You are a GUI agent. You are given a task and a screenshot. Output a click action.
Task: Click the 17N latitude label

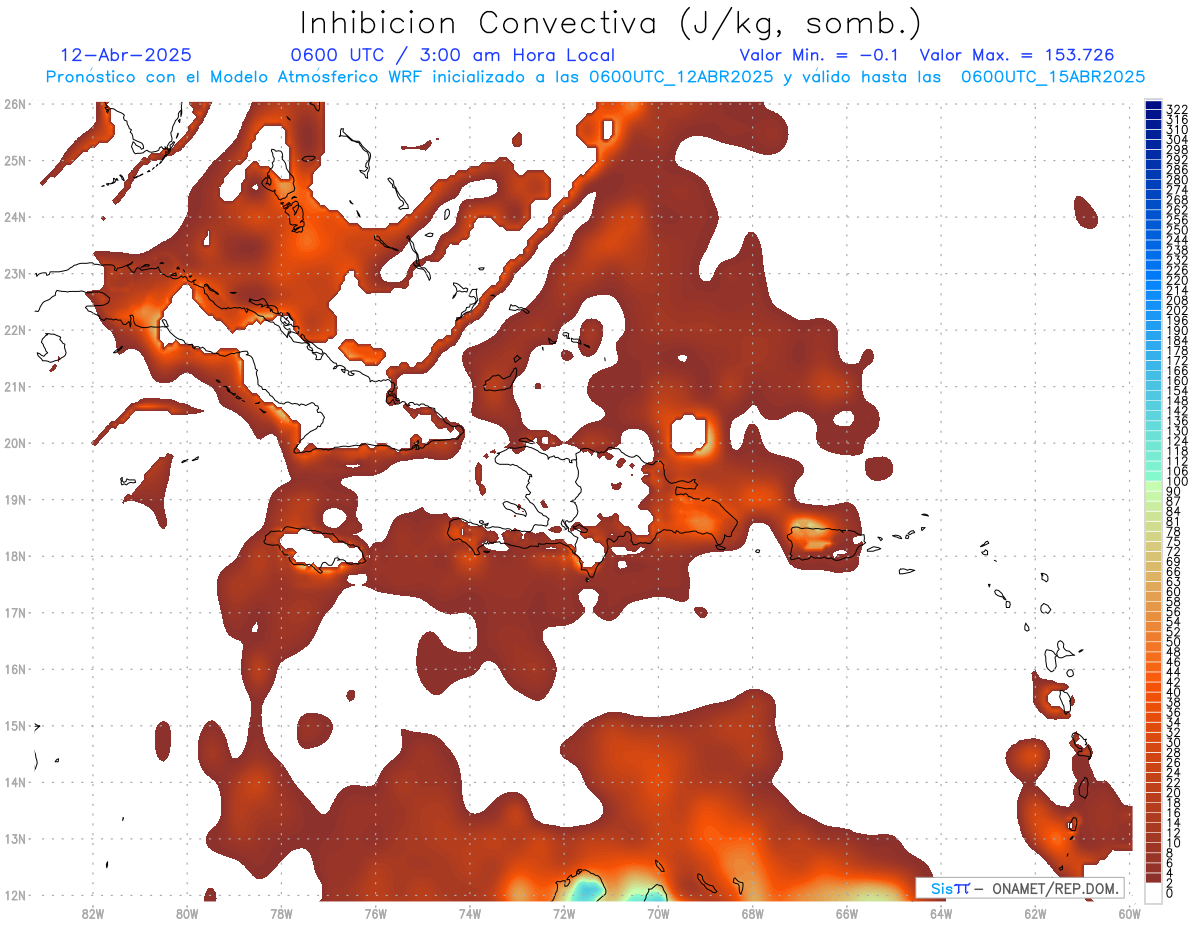click(16, 612)
